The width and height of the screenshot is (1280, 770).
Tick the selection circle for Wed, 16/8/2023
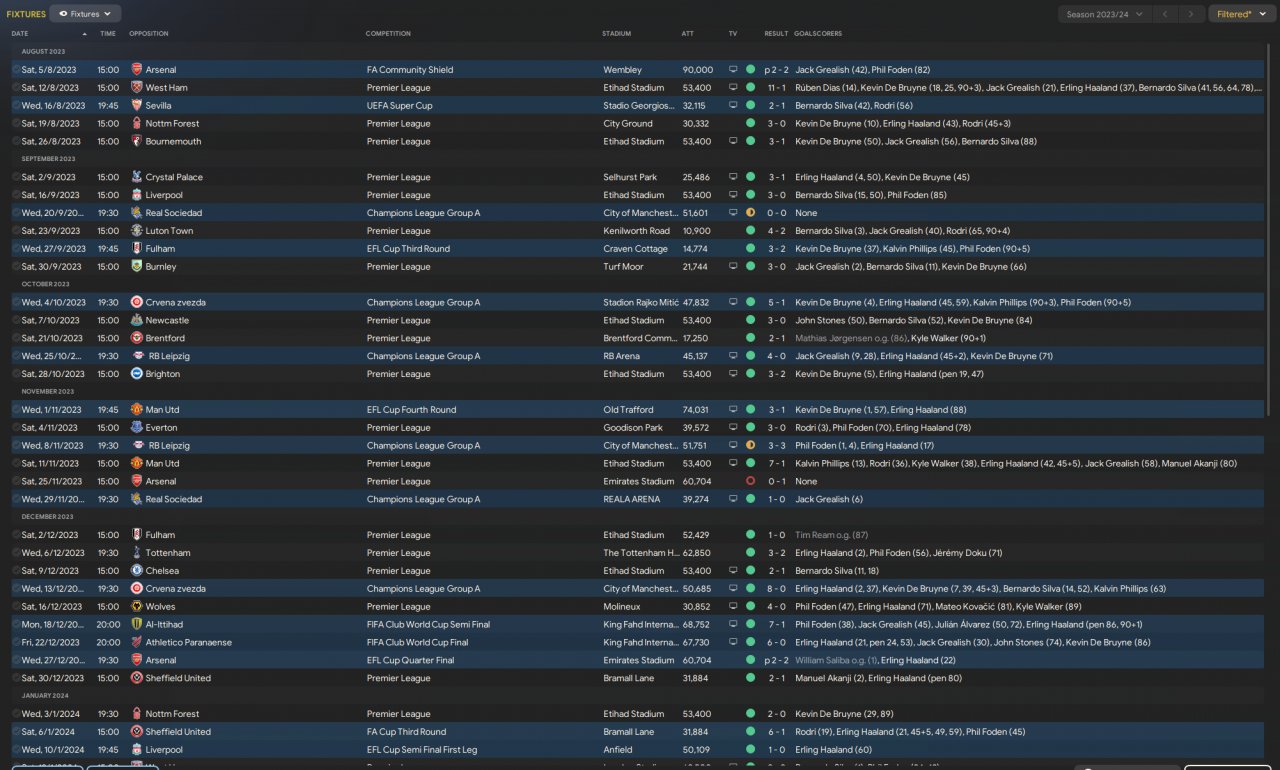pos(16,106)
